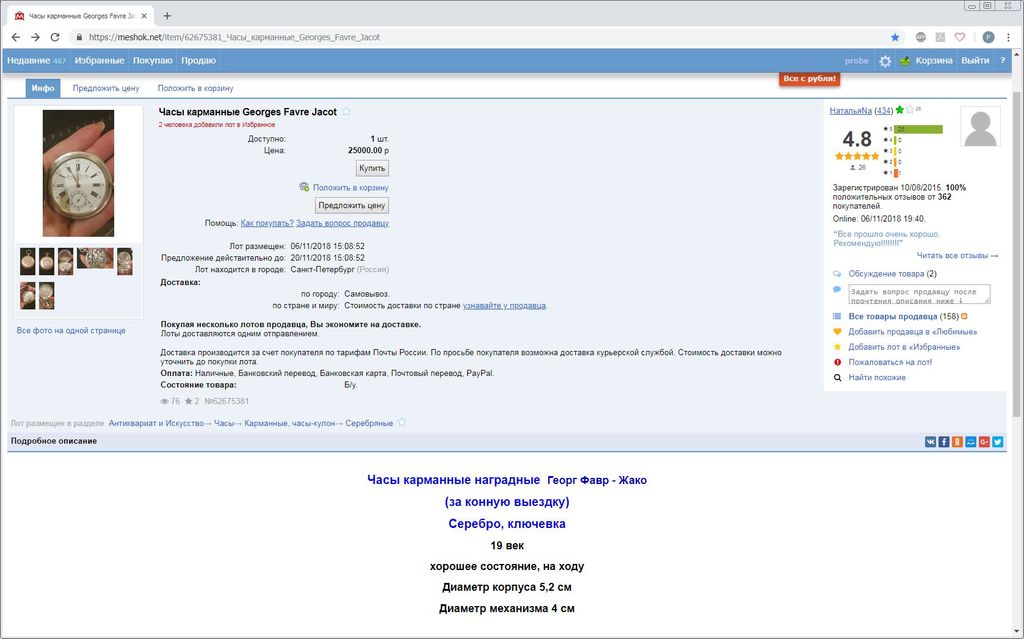Screen dimensions: 1024x639
Task: Open the Chrome profile avatar menu
Action: 988,37
